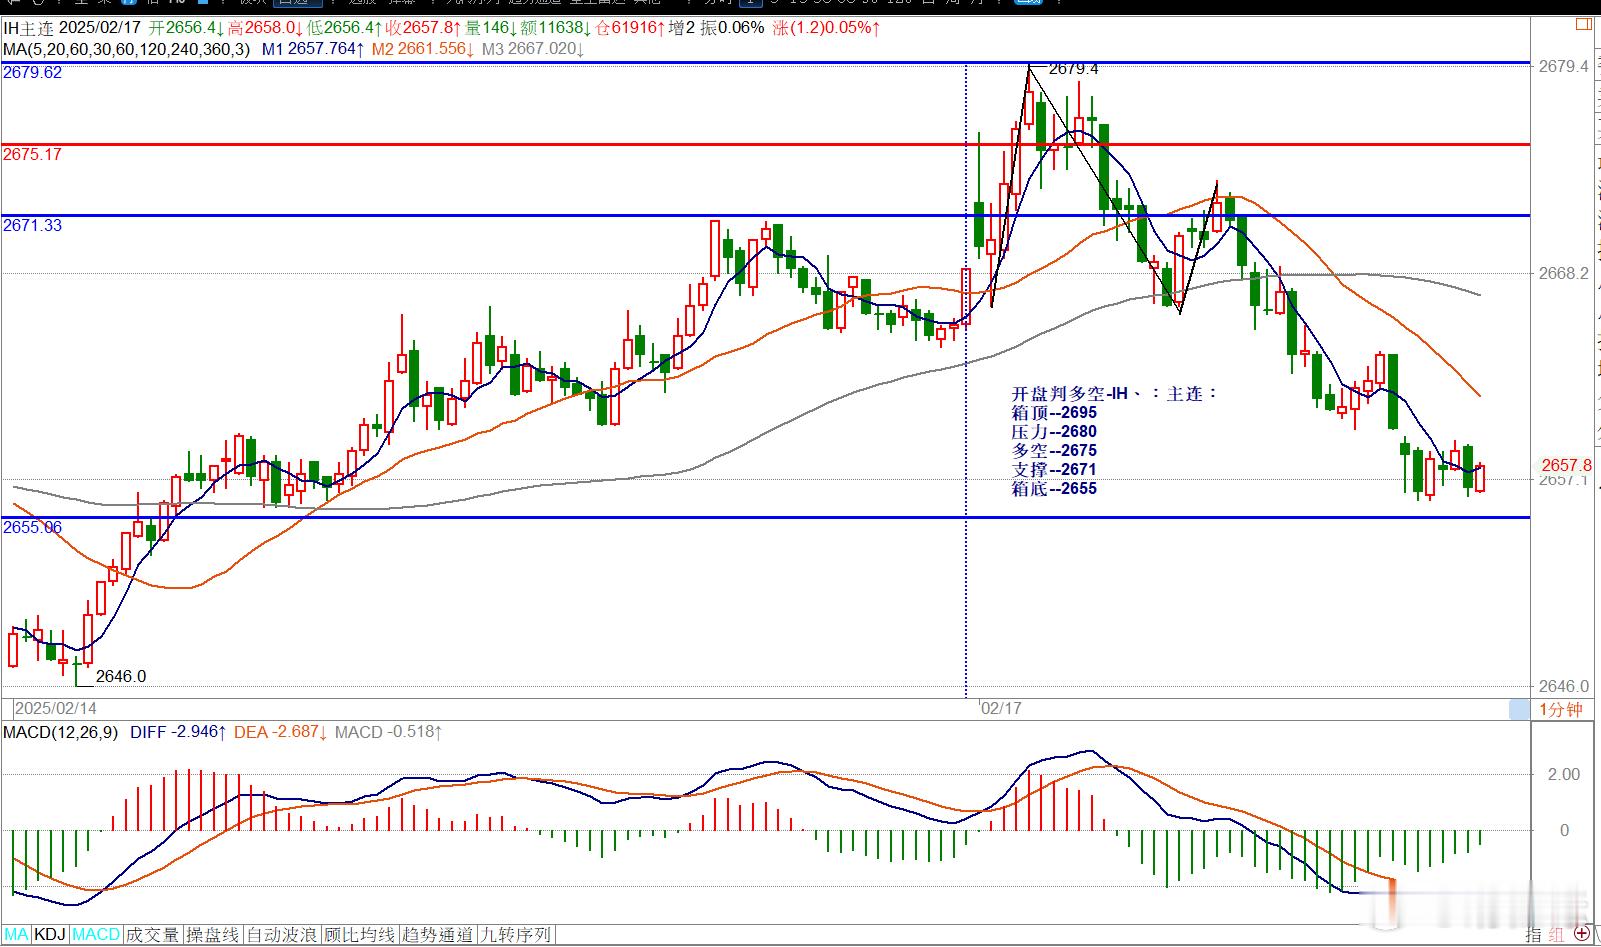Open the 九转序列 tab
The height and width of the screenshot is (947, 1601).
515,935
